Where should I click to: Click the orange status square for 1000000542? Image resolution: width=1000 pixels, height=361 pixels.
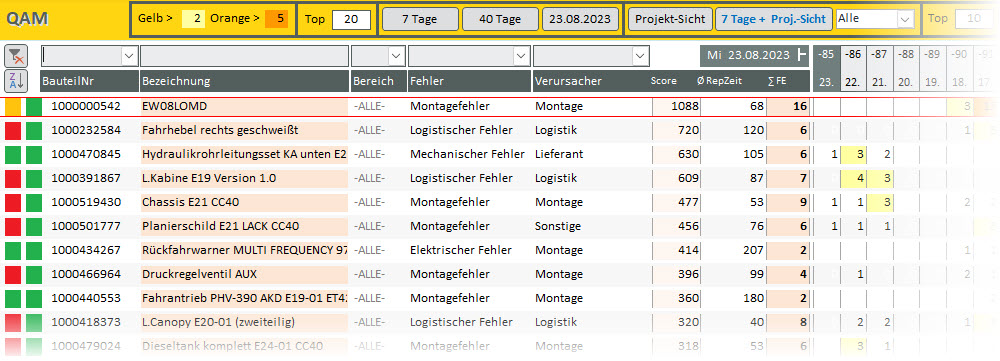[x=13, y=107]
